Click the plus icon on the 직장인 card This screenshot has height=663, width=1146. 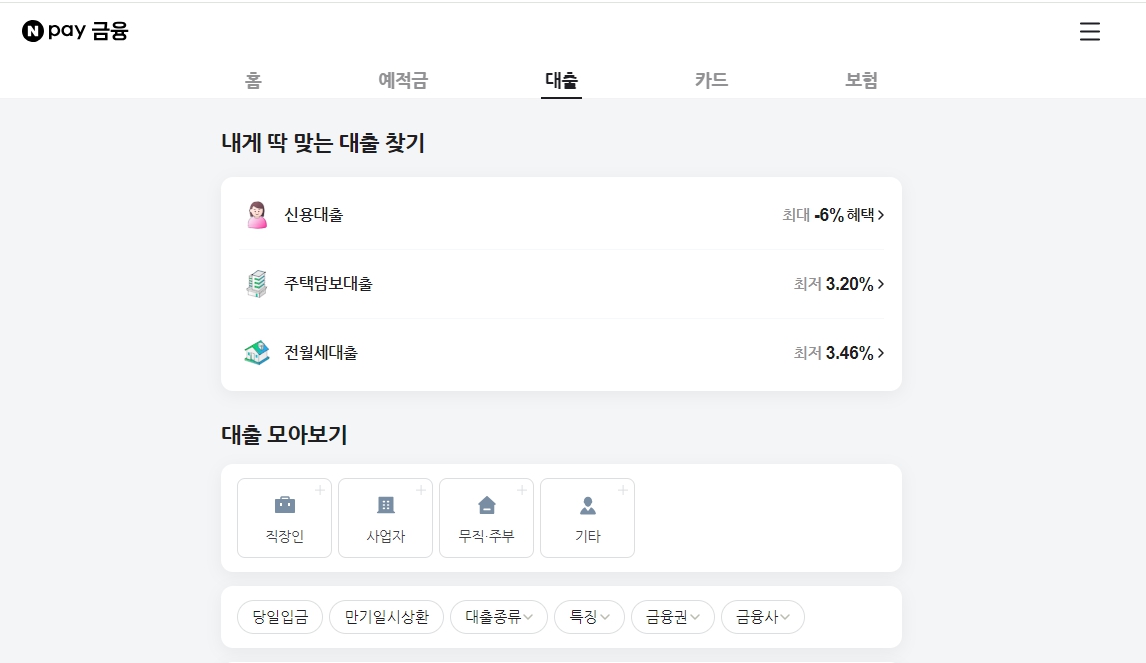[x=322, y=490]
